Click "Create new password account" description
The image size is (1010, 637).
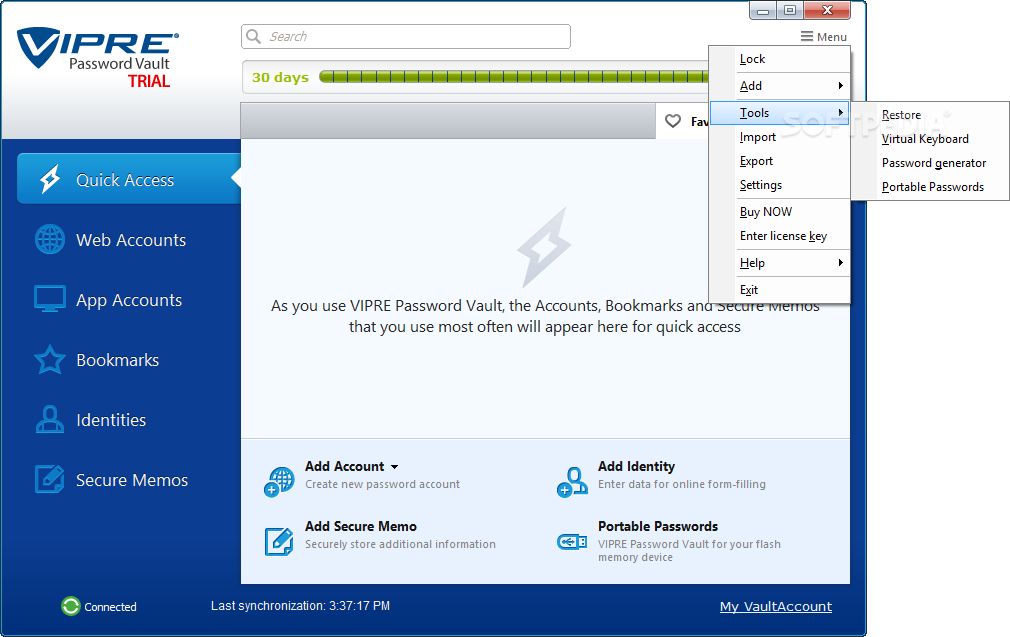coord(383,484)
